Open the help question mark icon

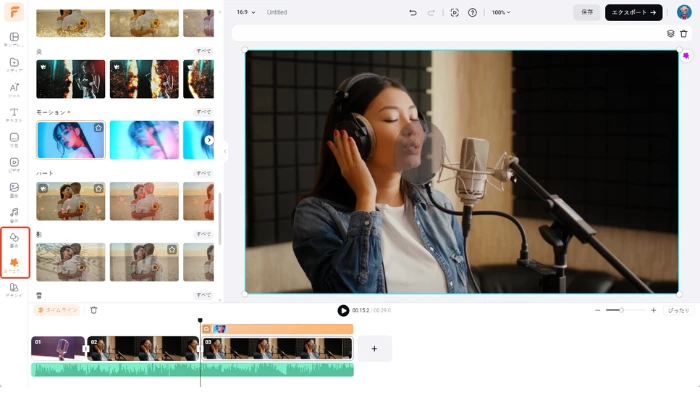[x=472, y=12]
